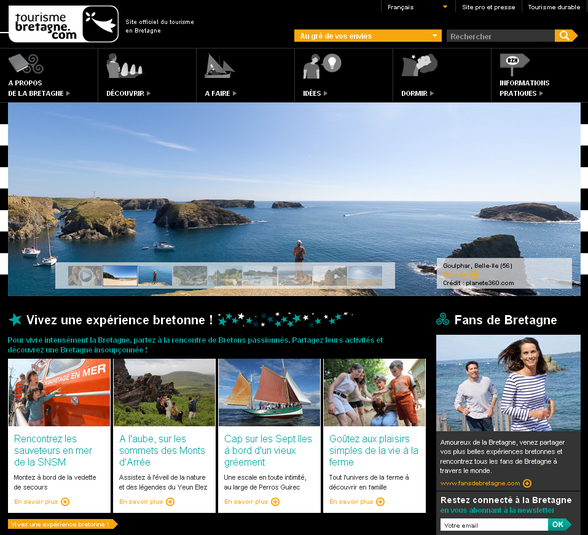This screenshot has height=535, width=588.
Task: Select the person on cliff slideshow thumbnail
Action: tap(155, 276)
